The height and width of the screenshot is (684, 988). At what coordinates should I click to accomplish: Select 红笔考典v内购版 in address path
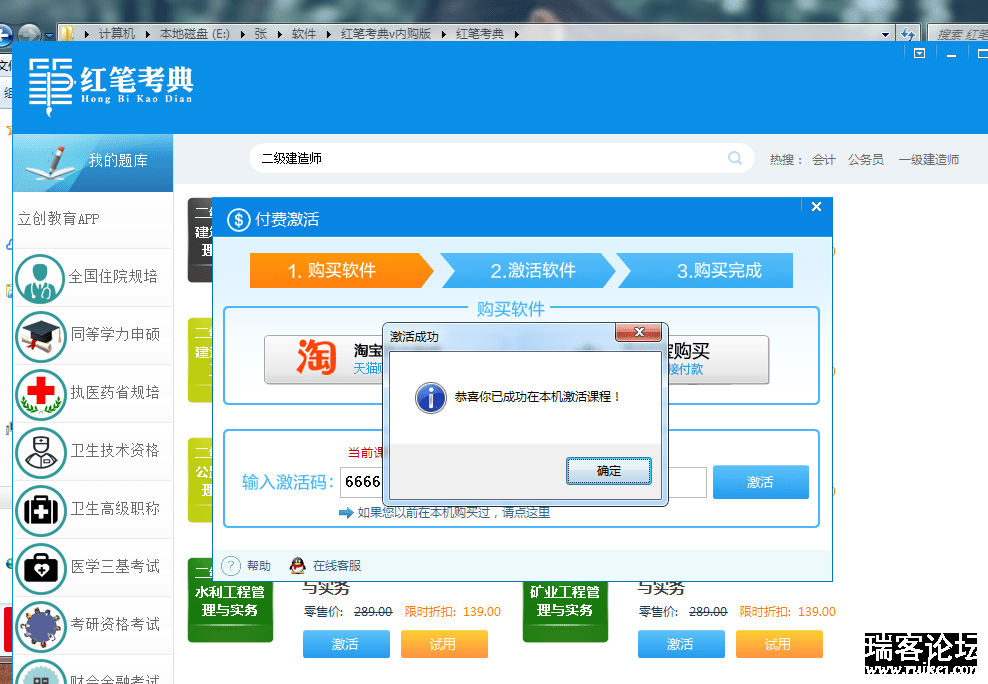[x=386, y=34]
